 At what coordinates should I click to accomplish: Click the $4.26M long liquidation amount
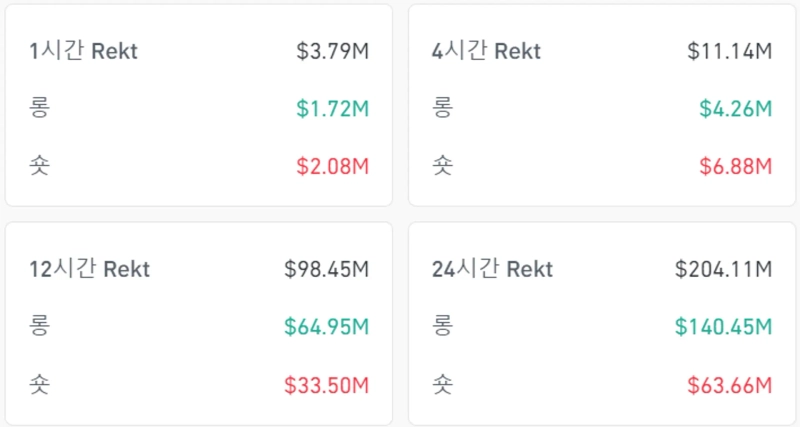click(x=735, y=108)
